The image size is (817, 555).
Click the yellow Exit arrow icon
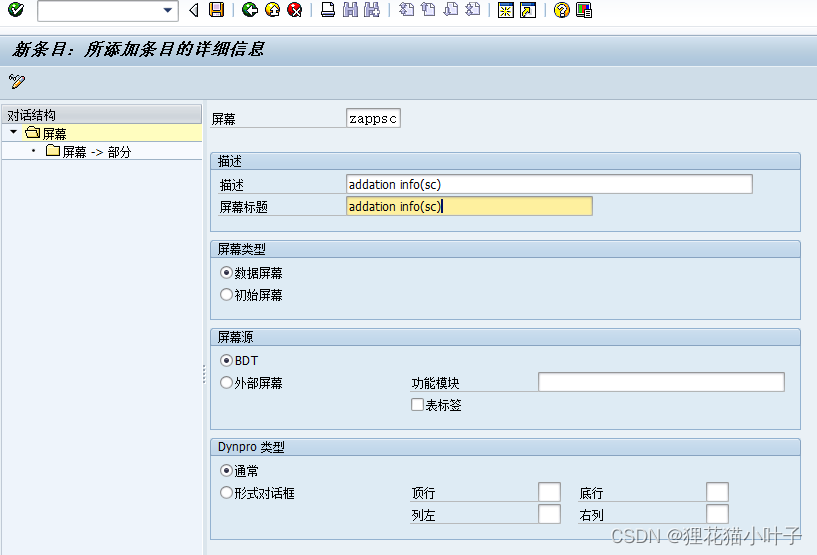272,9
